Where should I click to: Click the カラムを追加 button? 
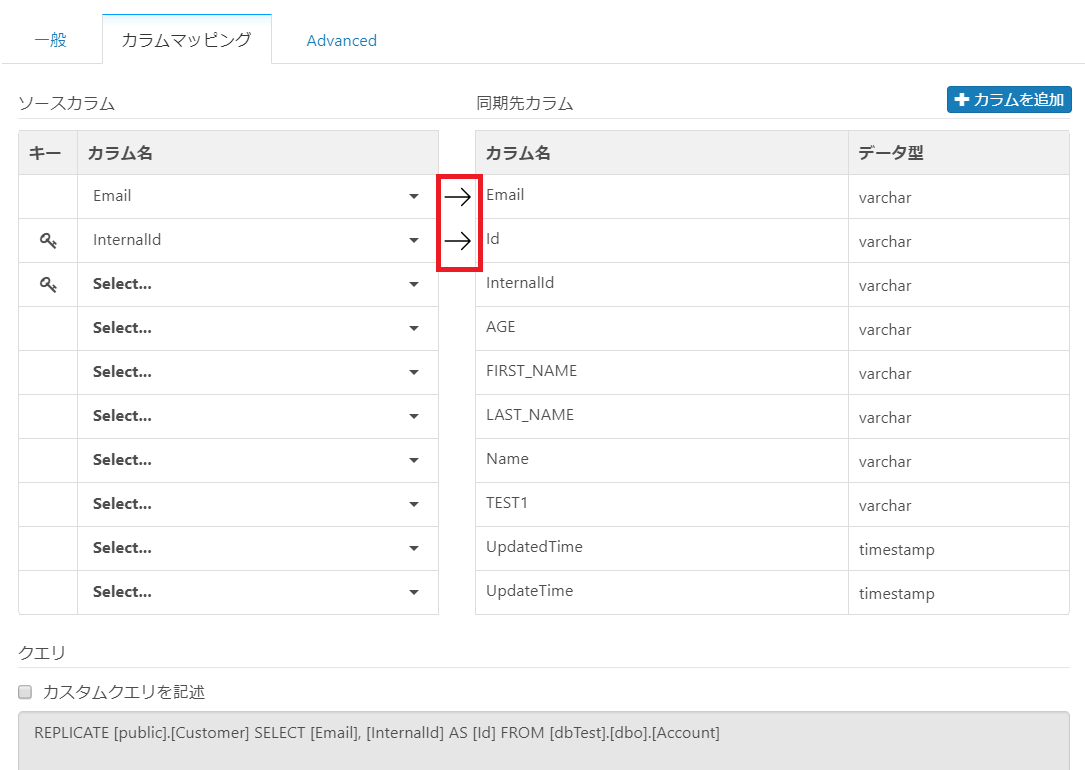1009,100
